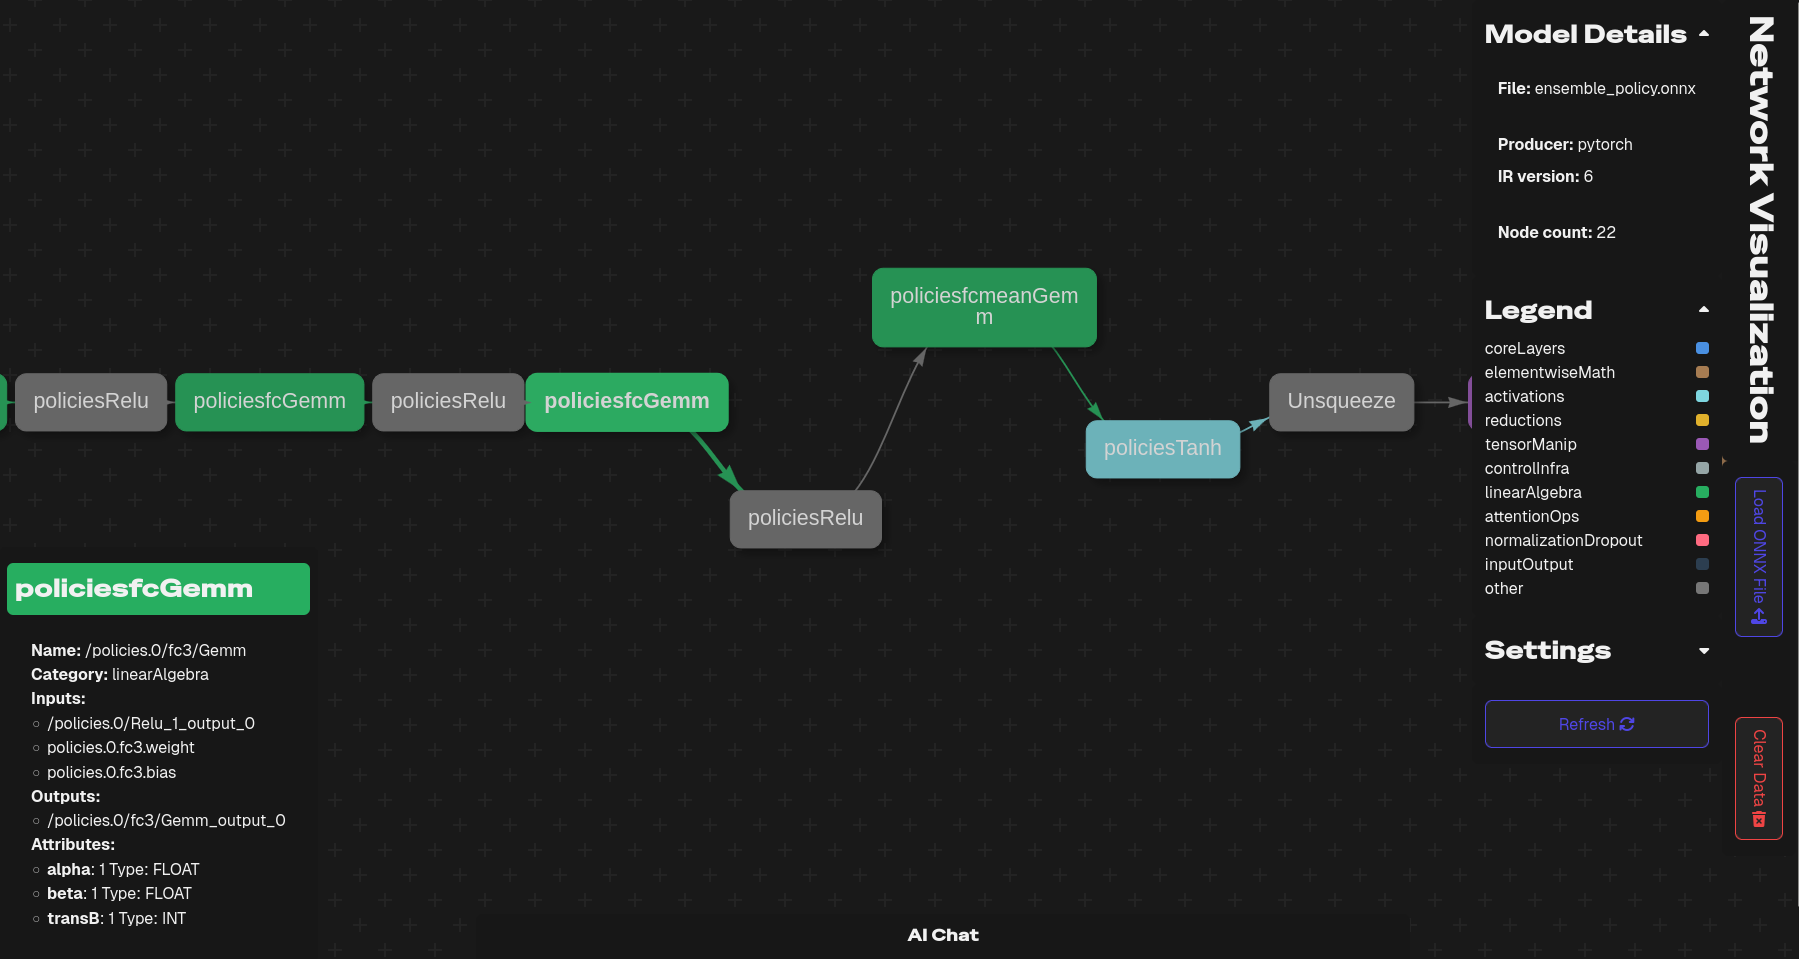
Task: Click the normalizationDropout pink legend swatch
Action: point(1702,540)
